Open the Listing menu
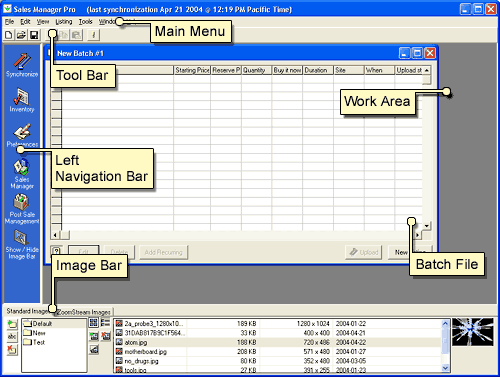The height and width of the screenshot is (377, 500). tap(63, 22)
